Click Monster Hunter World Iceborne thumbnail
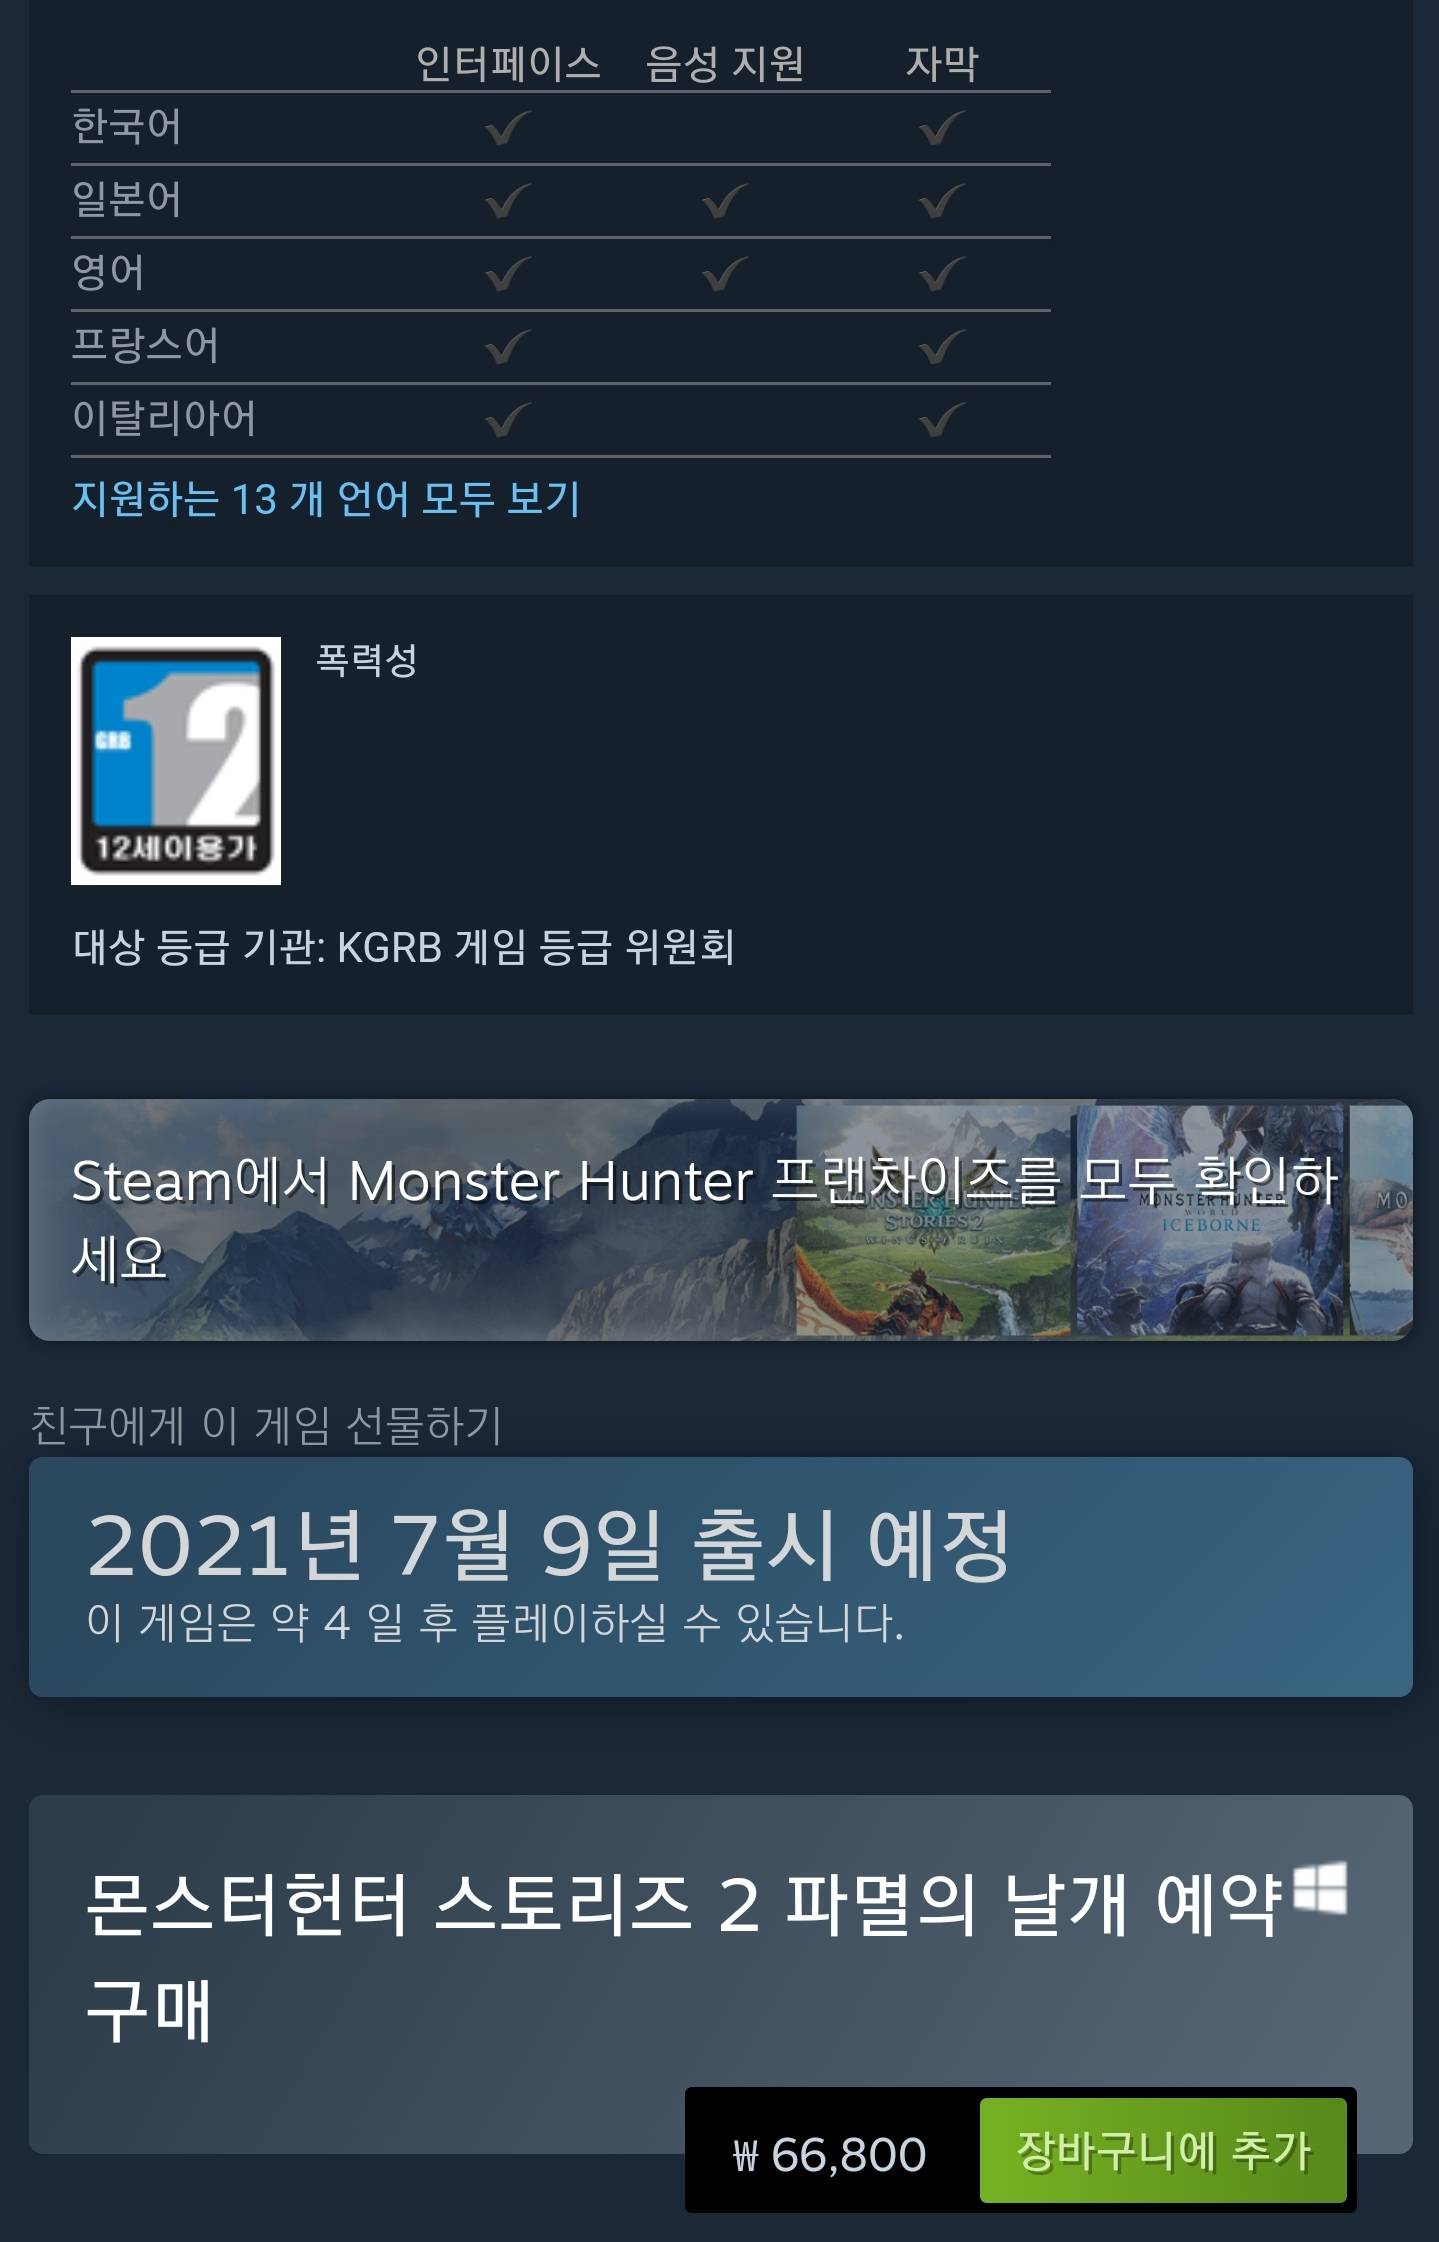The width and height of the screenshot is (1439, 2242). pyautogui.click(x=1210, y=1220)
